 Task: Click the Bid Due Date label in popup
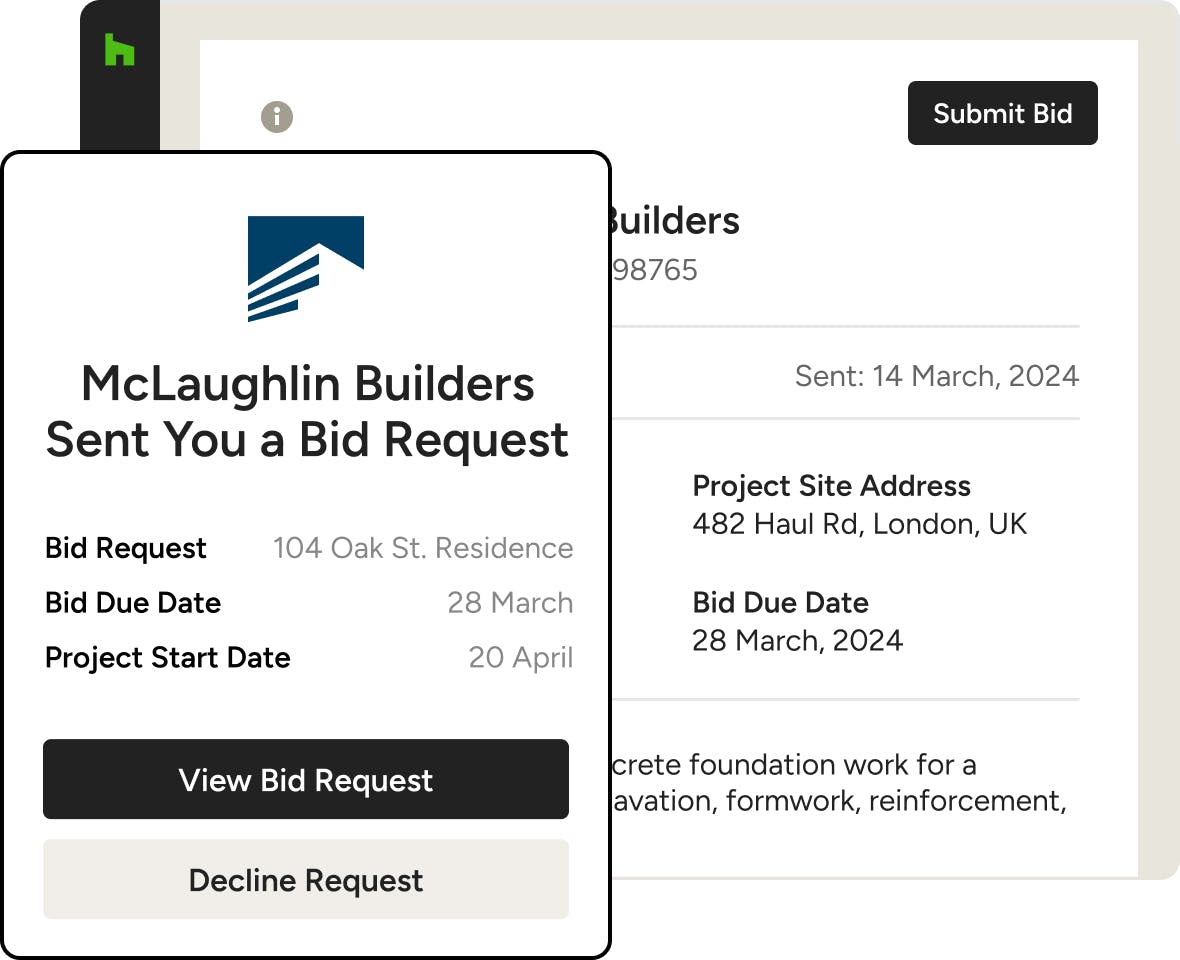point(133,603)
